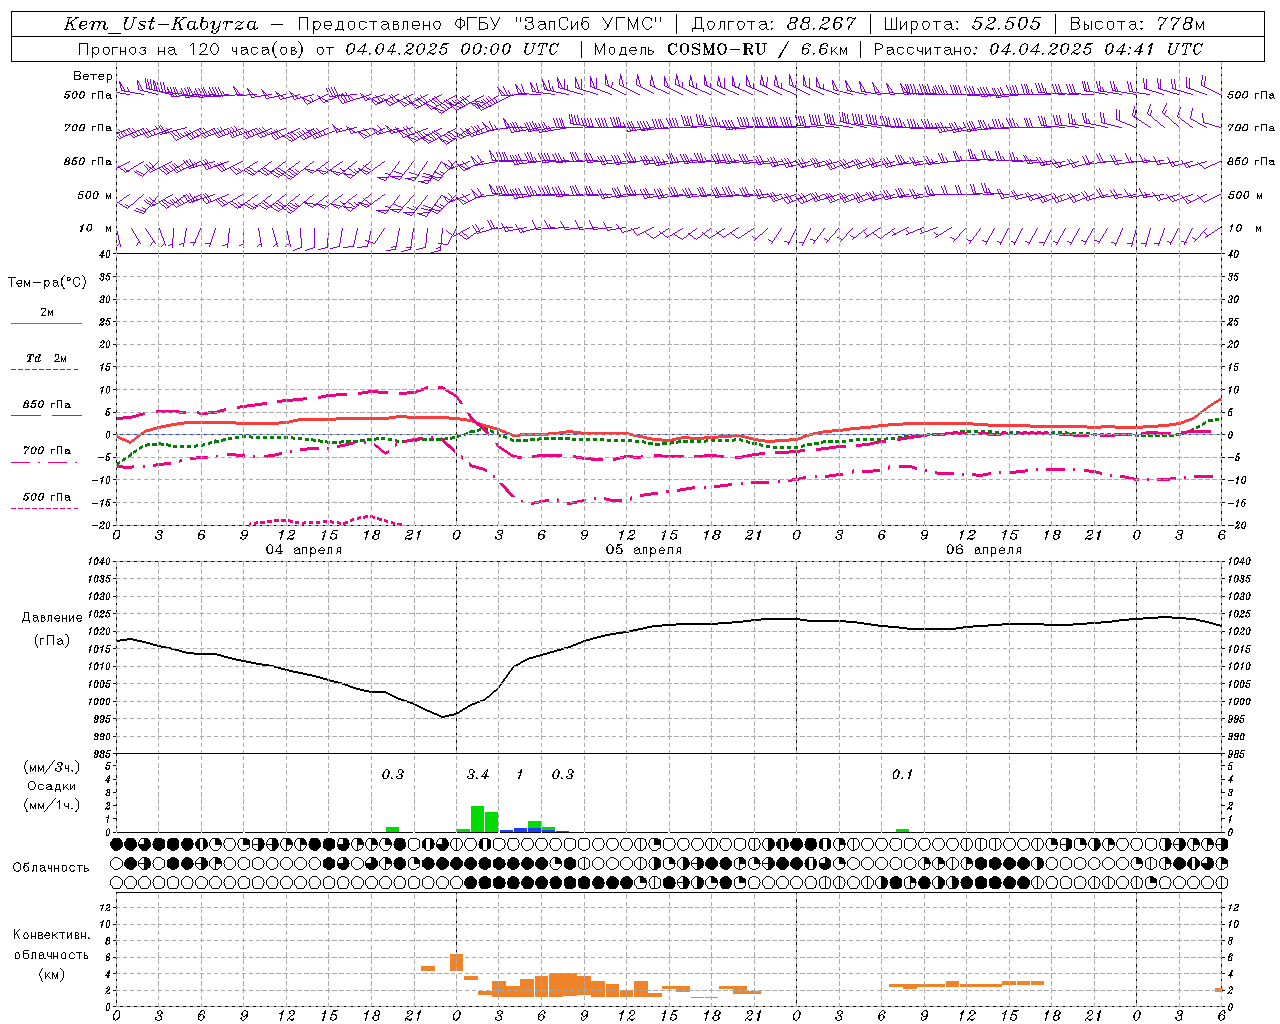The height and width of the screenshot is (1024, 1280).
Task: Select the model label COSMO-RU / 6.6км
Action: pos(757,49)
